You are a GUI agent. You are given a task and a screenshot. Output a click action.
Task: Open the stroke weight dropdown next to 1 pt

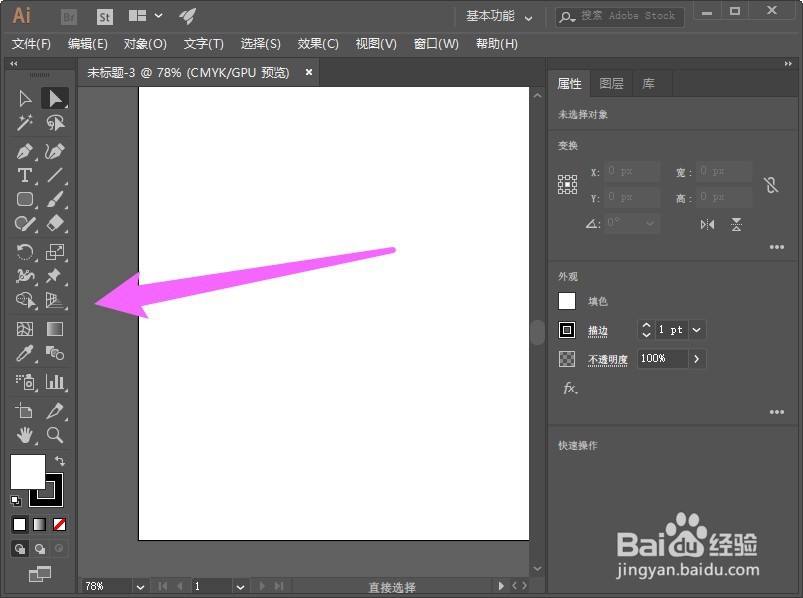tap(697, 329)
